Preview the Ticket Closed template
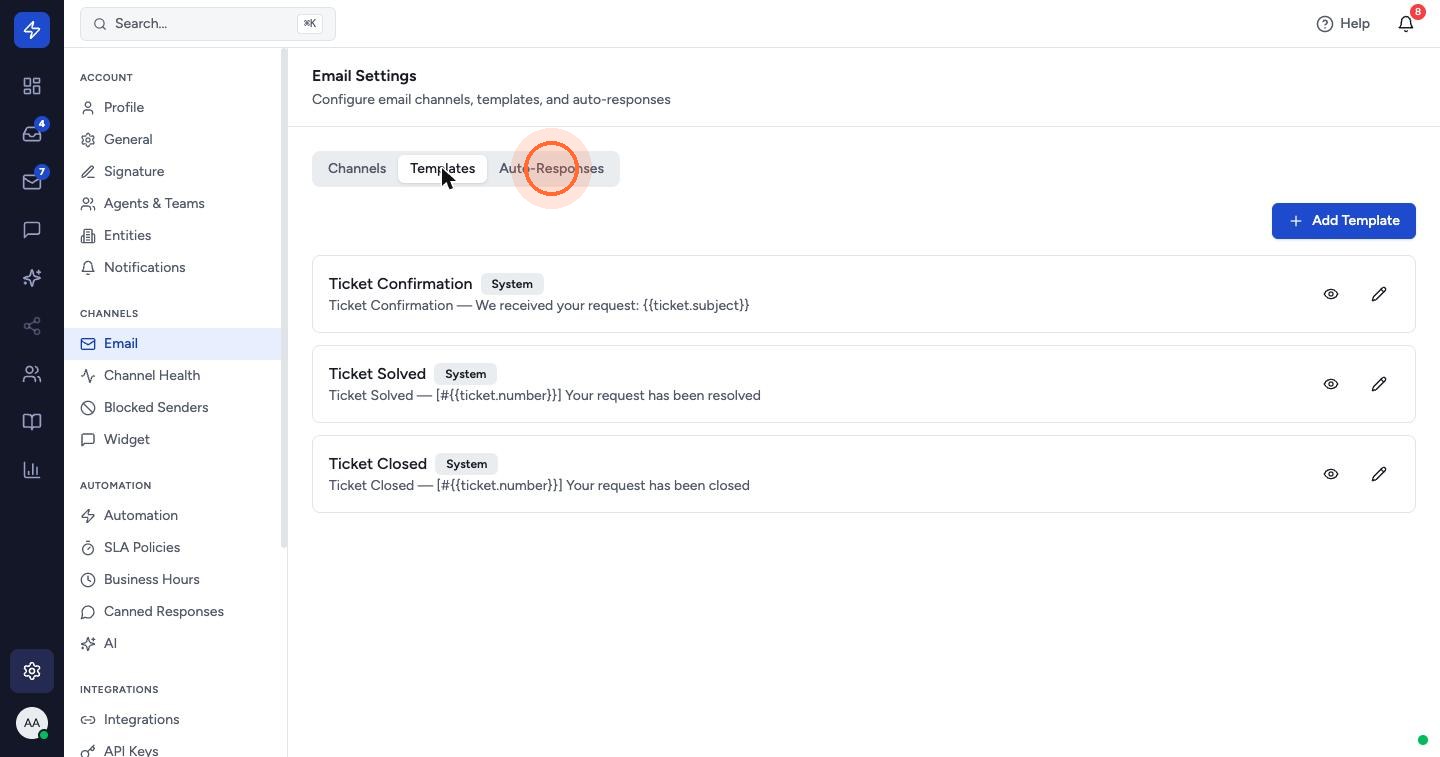Image resolution: width=1440 pixels, height=757 pixels. coord(1331,474)
